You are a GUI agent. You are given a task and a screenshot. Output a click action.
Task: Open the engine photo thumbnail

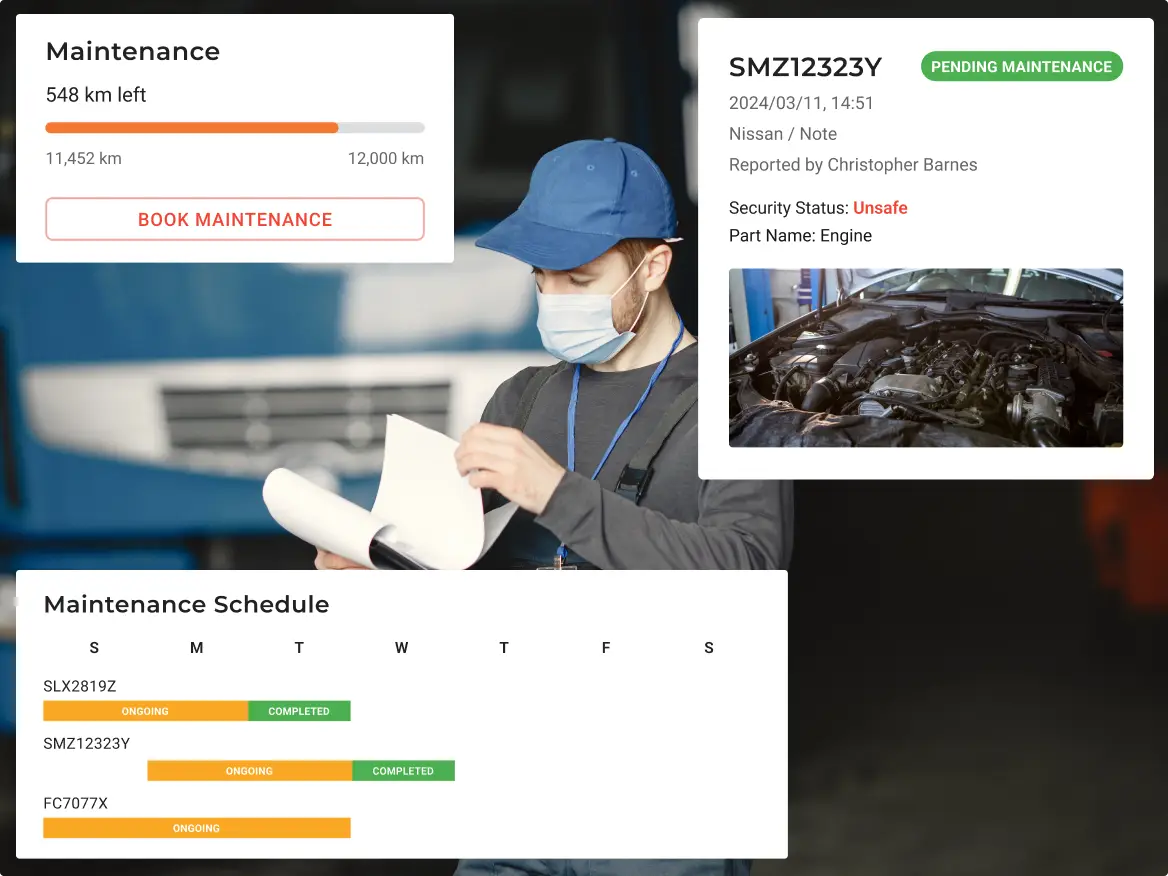pos(925,357)
